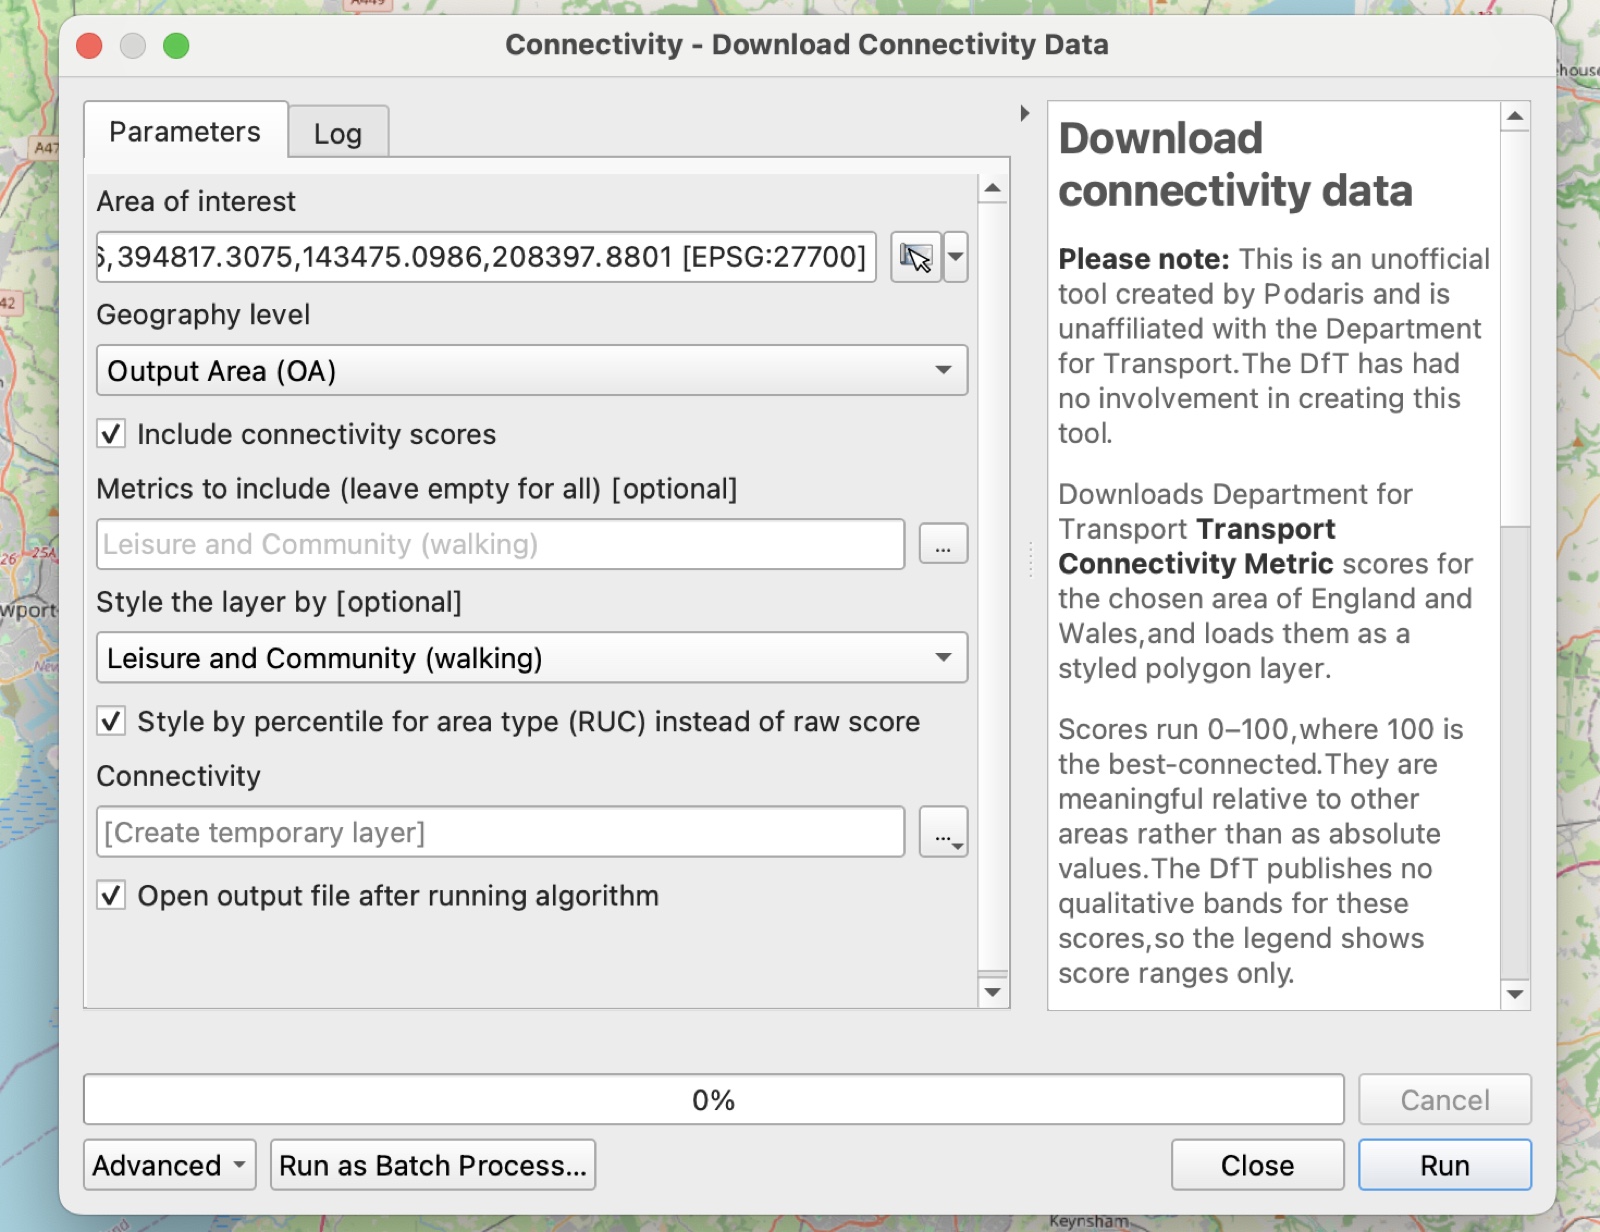Image resolution: width=1600 pixels, height=1232 pixels.
Task: Open the Style the layer by dropdown
Action: tap(532, 657)
